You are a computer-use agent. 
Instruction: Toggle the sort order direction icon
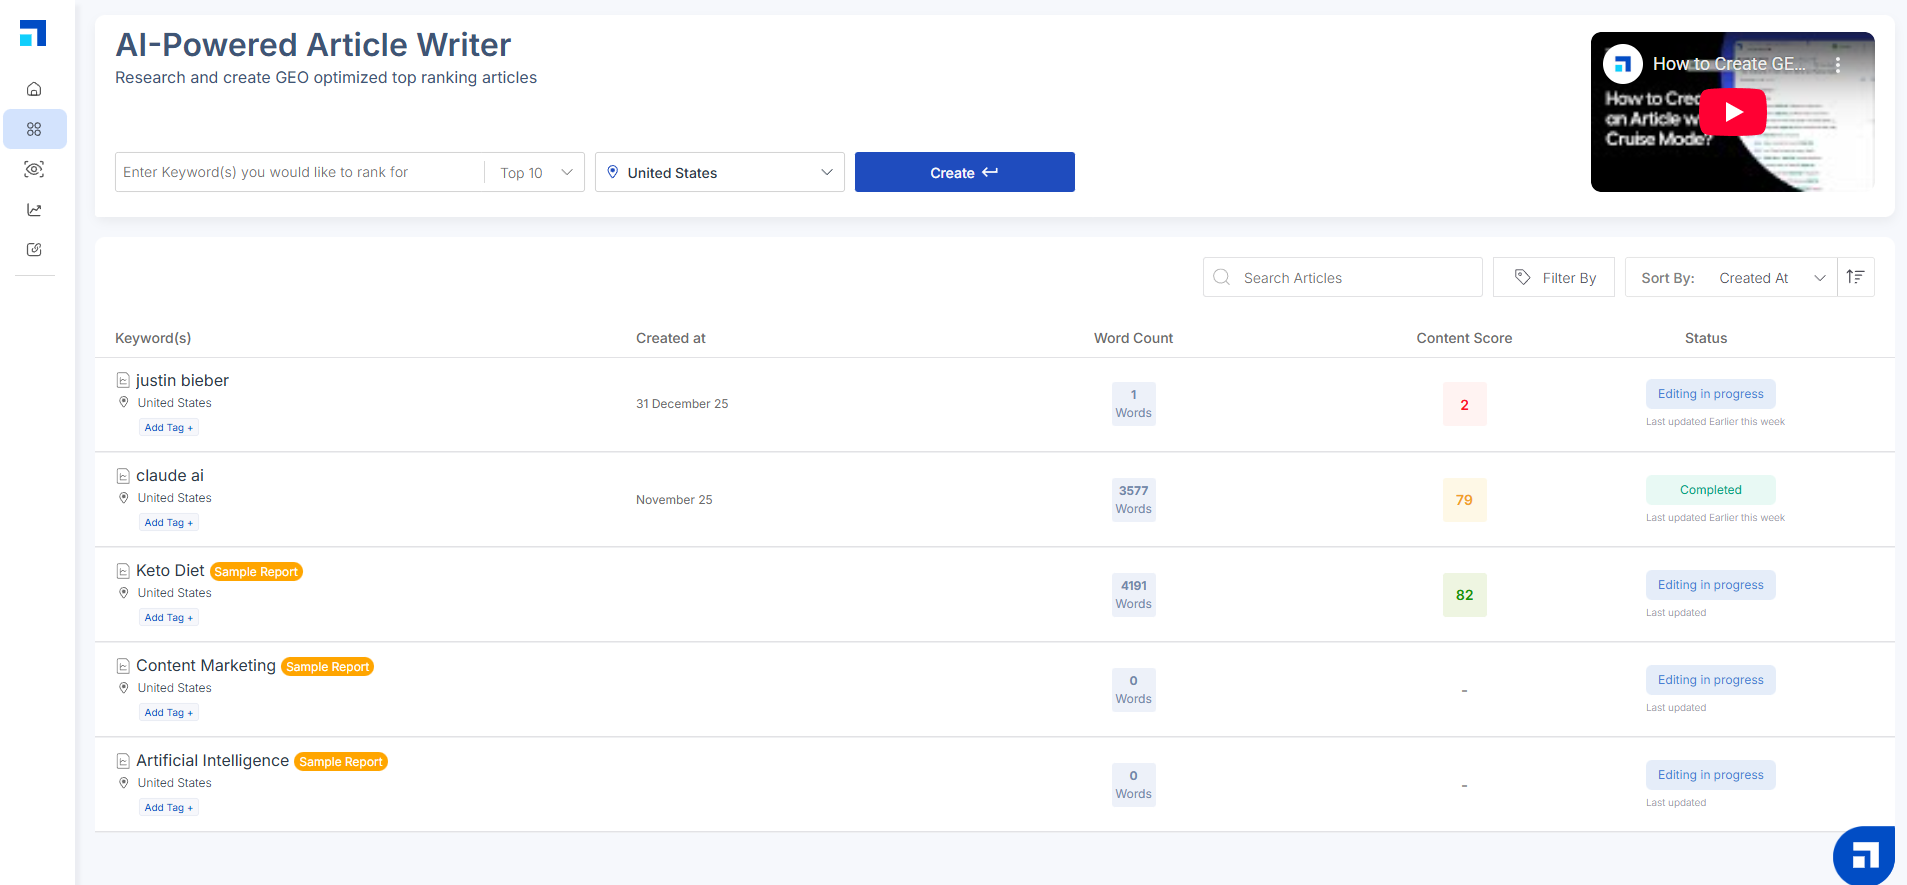tap(1855, 277)
